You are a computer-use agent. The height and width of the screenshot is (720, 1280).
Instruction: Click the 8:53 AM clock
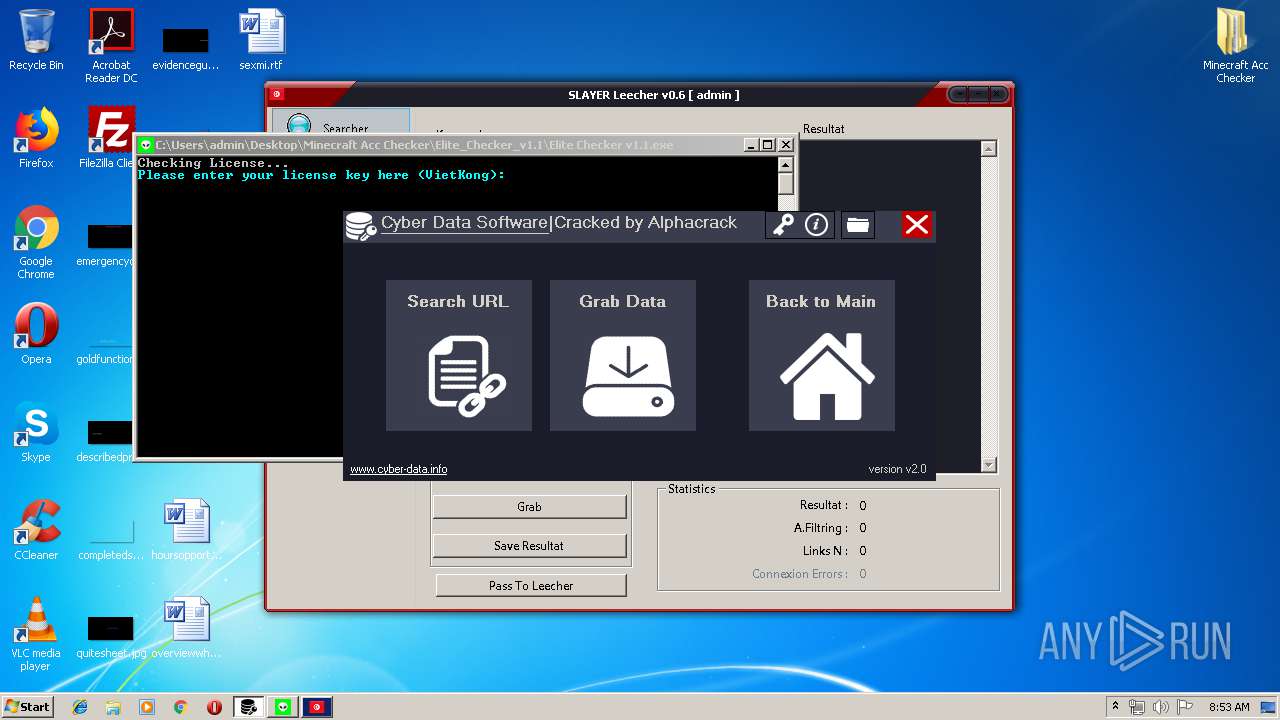[x=1229, y=707]
